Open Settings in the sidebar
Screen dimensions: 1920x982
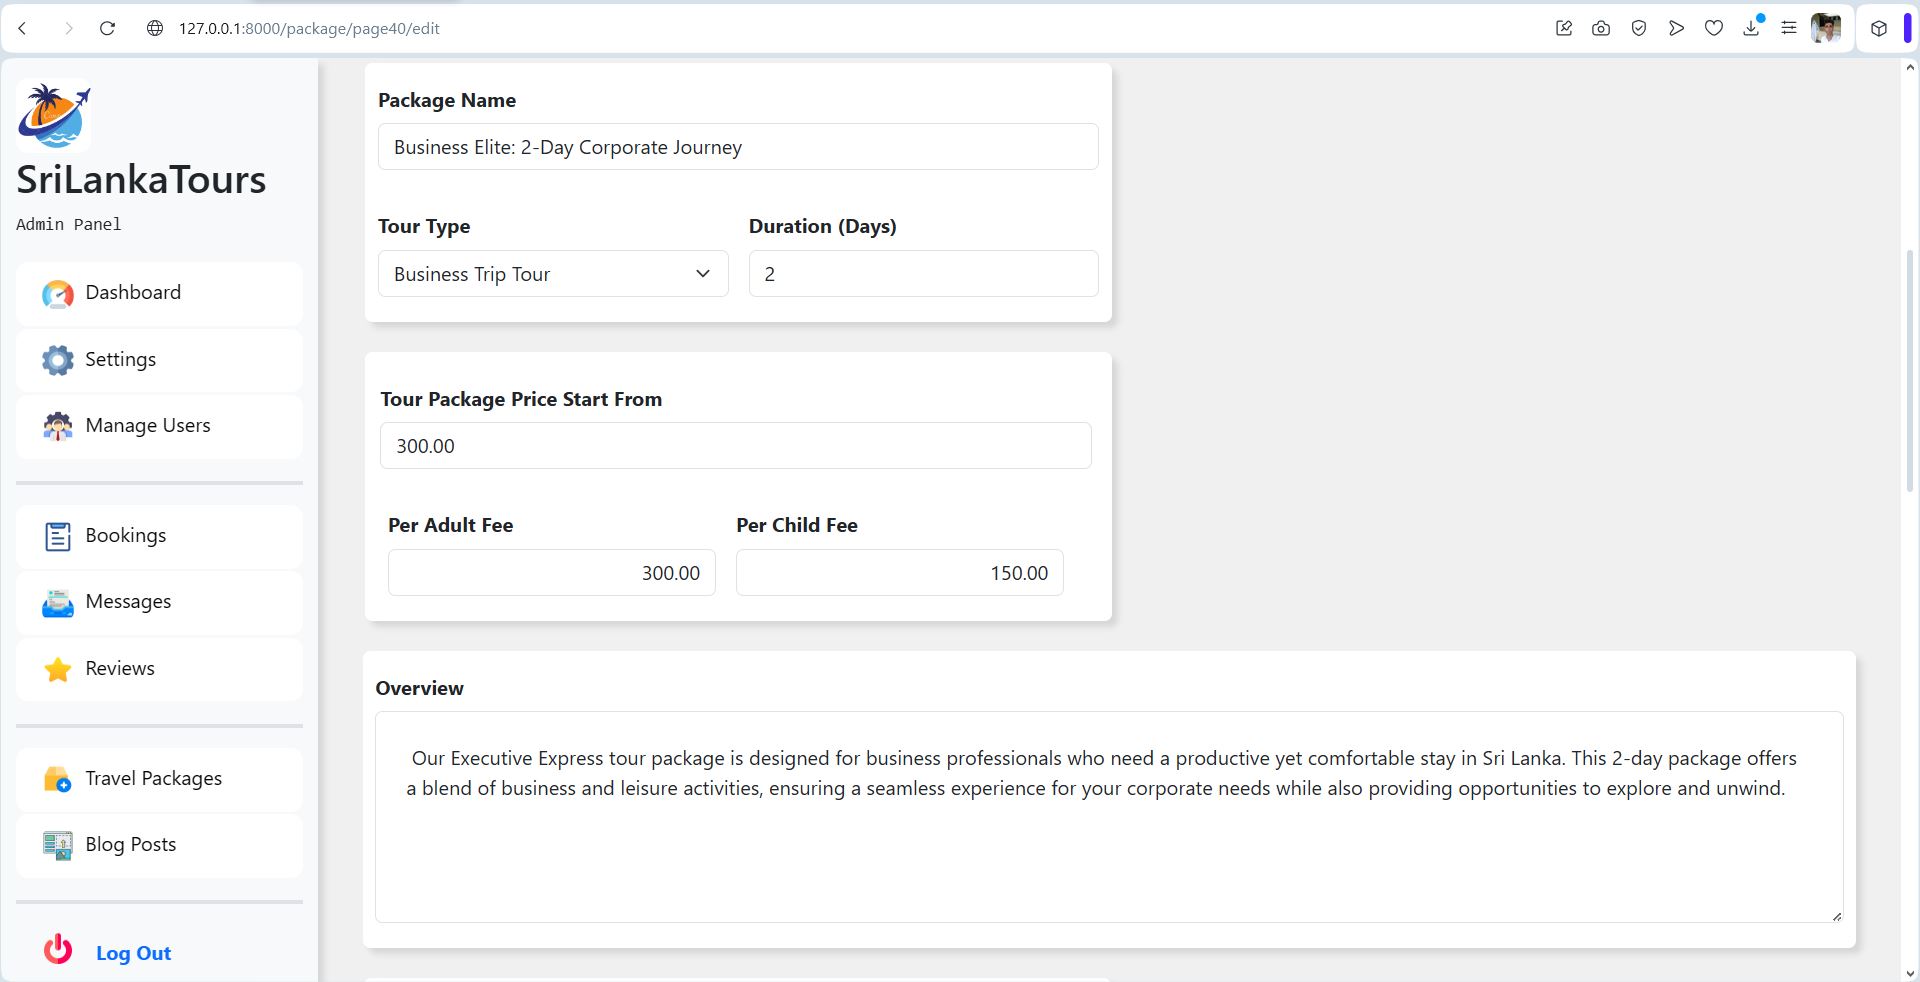click(x=159, y=360)
